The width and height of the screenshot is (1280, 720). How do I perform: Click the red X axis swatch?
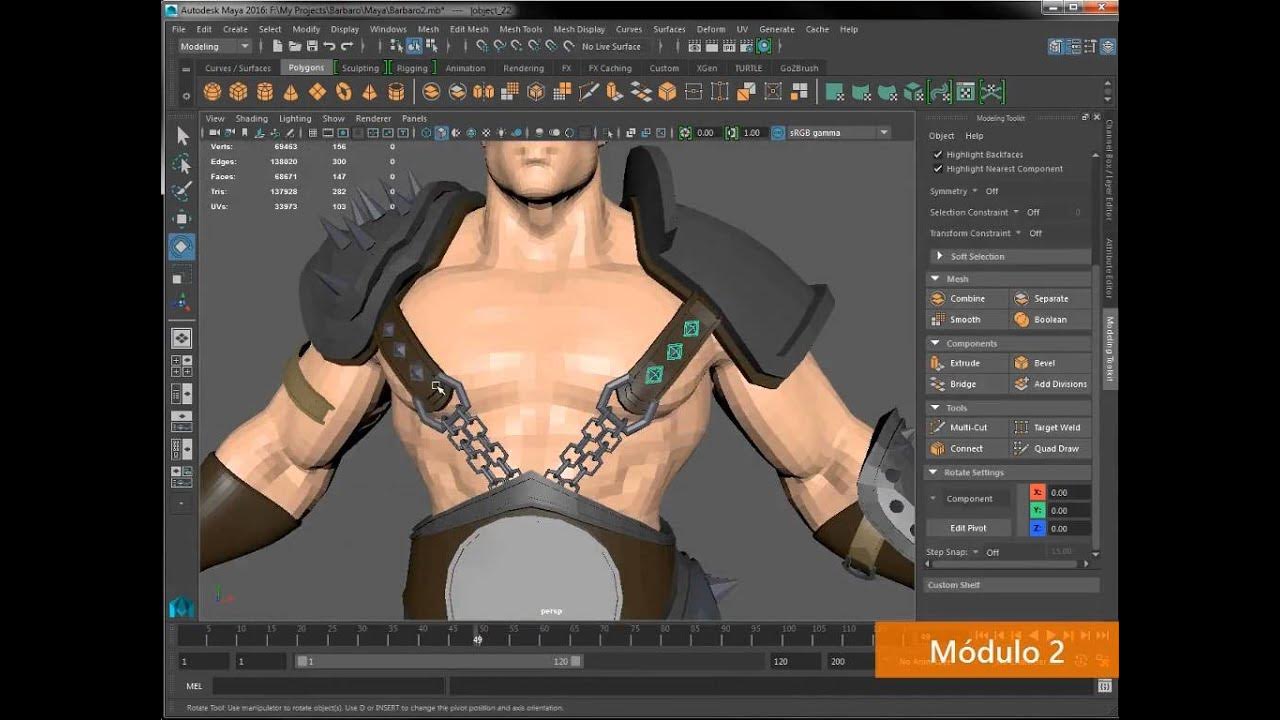point(1037,492)
